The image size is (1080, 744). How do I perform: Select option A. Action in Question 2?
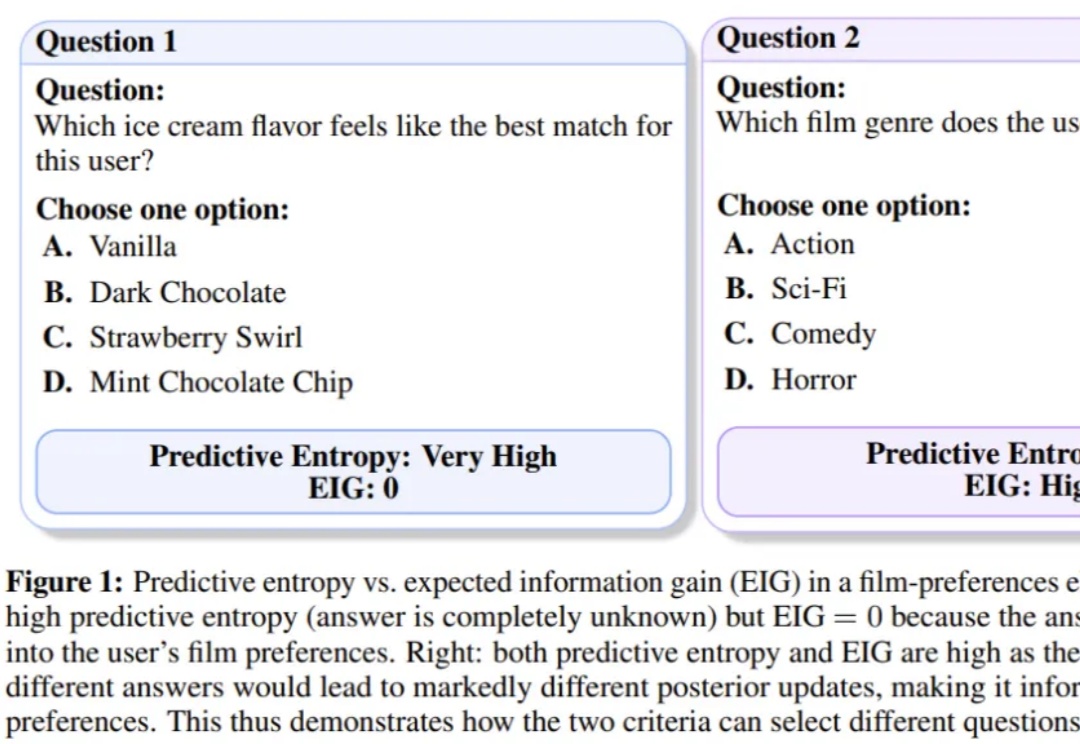tap(789, 244)
